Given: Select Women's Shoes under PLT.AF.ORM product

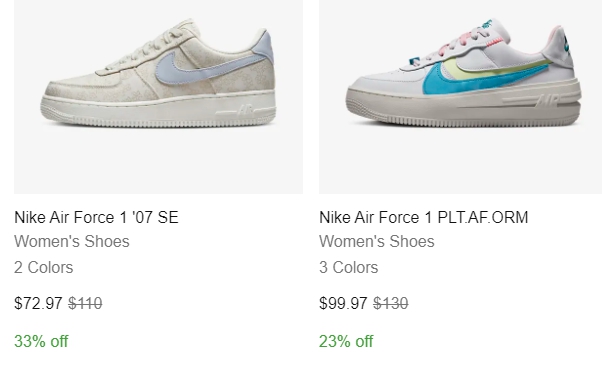Looking at the screenshot, I should pos(377,242).
